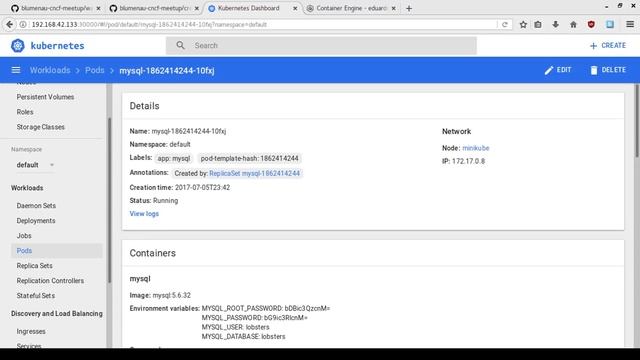Image resolution: width=640 pixels, height=360 pixels.
Task: Click site information icon in address bar
Action: (23, 24)
